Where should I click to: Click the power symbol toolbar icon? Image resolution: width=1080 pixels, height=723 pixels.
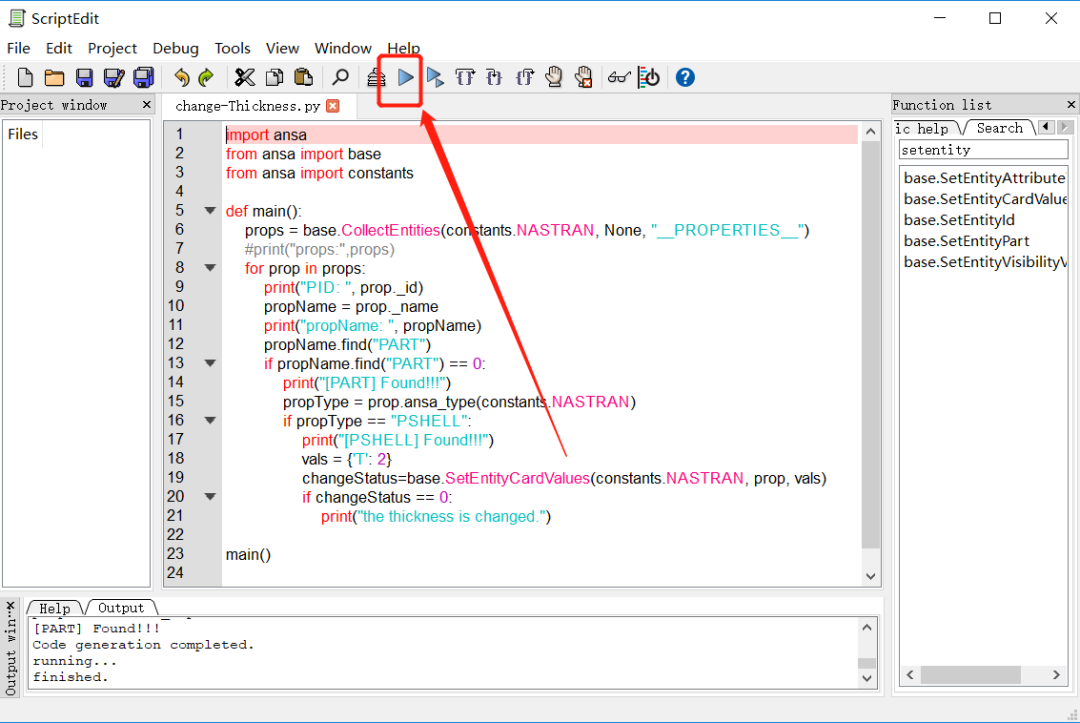tap(649, 77)
